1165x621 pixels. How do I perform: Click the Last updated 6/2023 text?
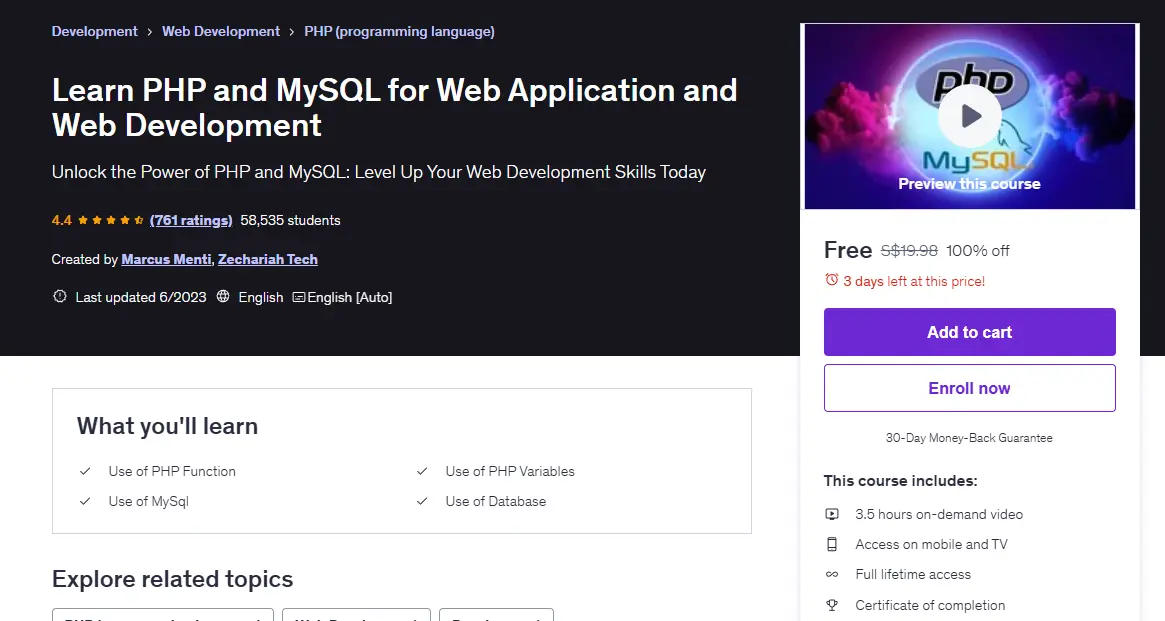[141, 297]
